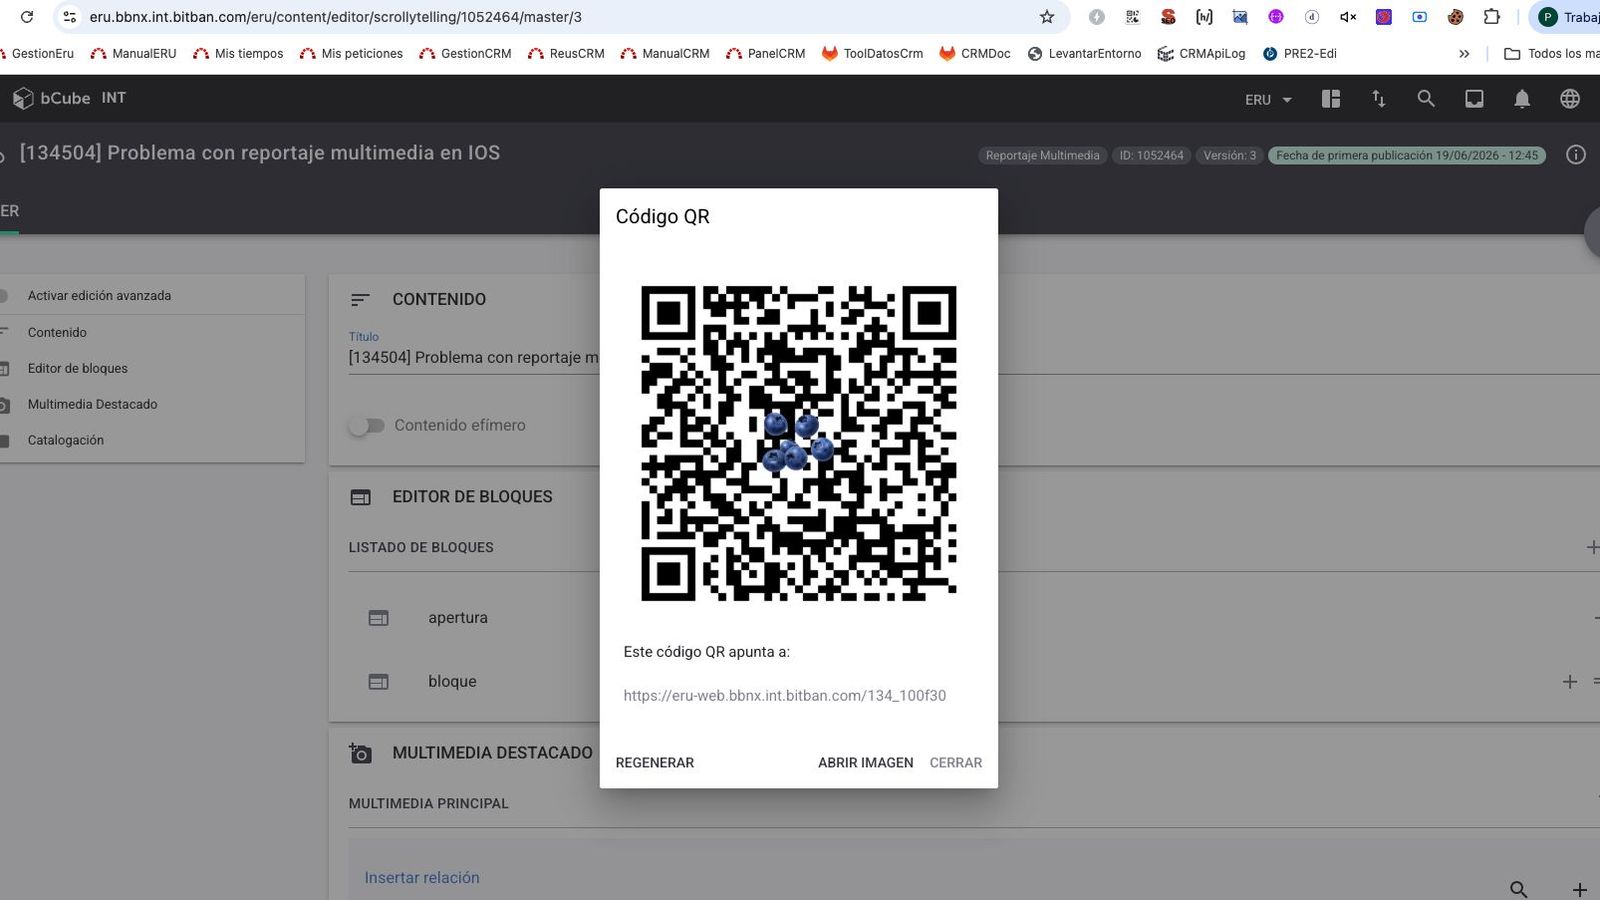
Task: Open the inbox tray icon in the header
Action: click(1474, 99)
